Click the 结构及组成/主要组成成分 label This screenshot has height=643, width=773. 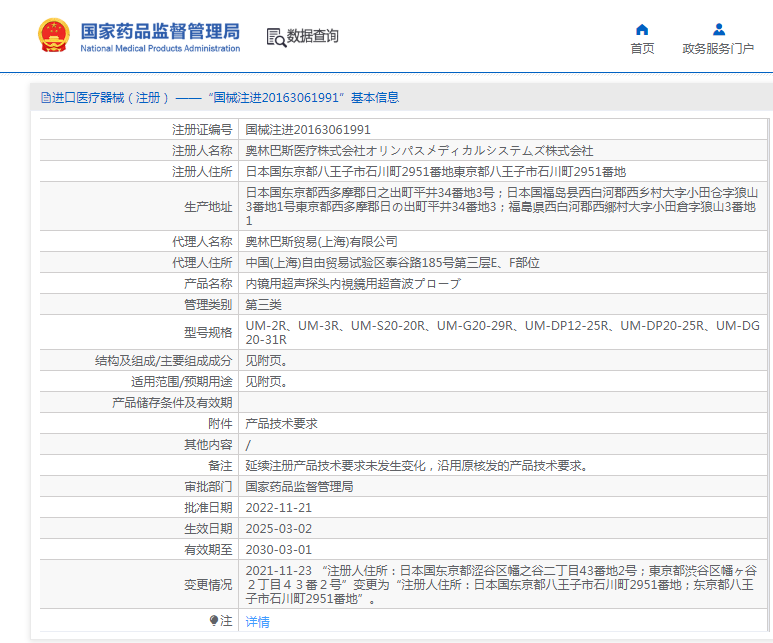[163, 360]
